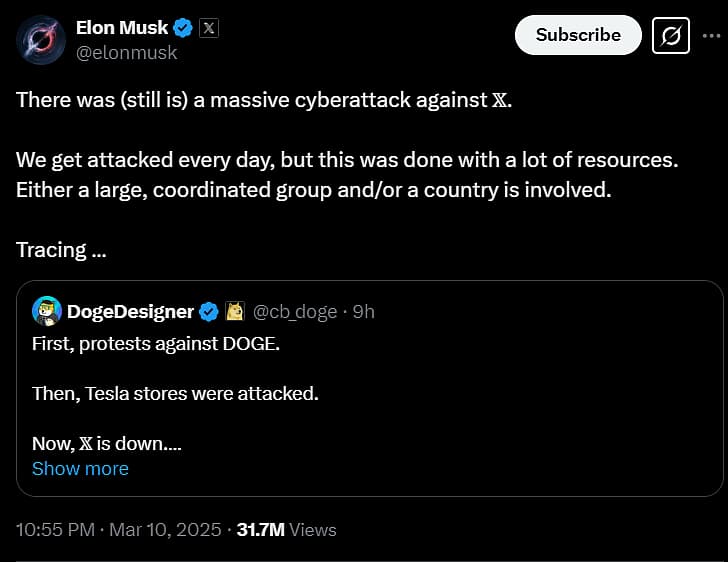Click the Doge affiliate badge before @cb_doge
This screenshot has width=728, height=562.
pos(236,312)
